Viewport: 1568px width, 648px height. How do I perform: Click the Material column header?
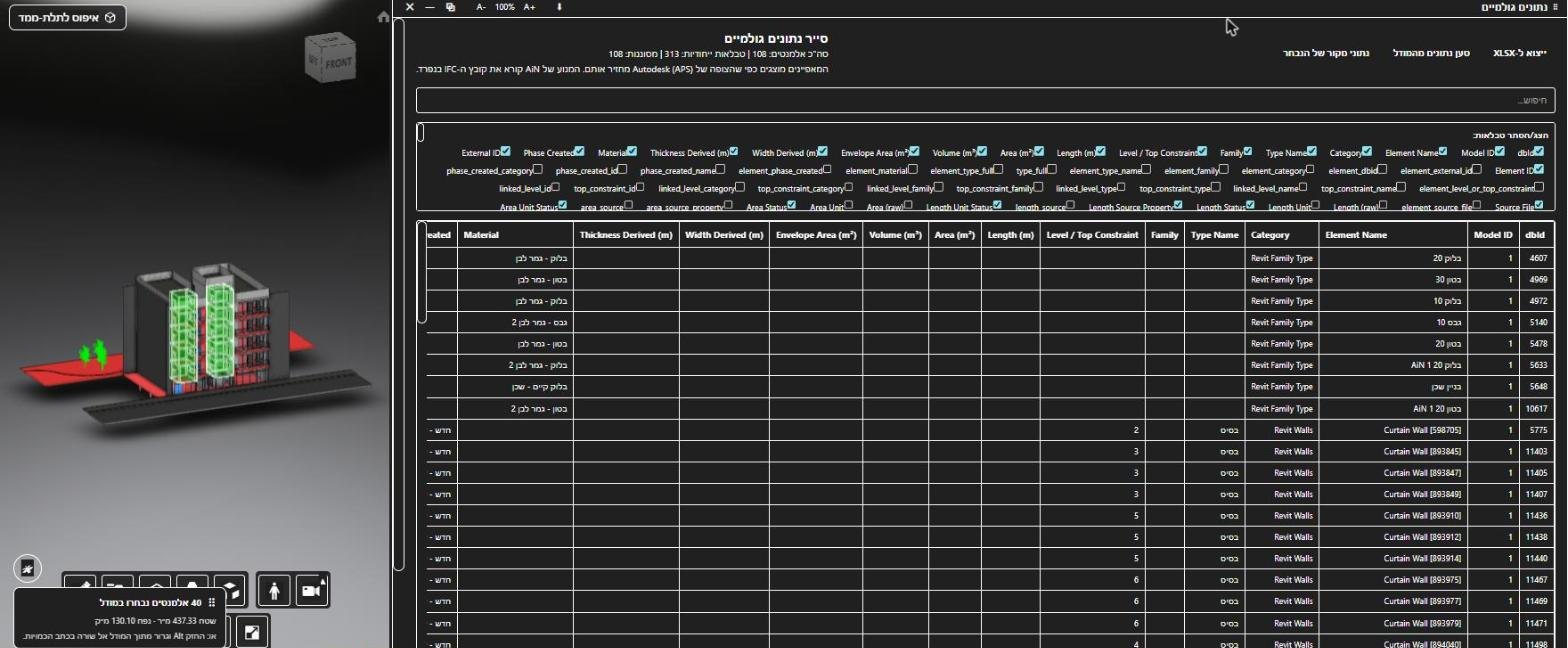515,235
